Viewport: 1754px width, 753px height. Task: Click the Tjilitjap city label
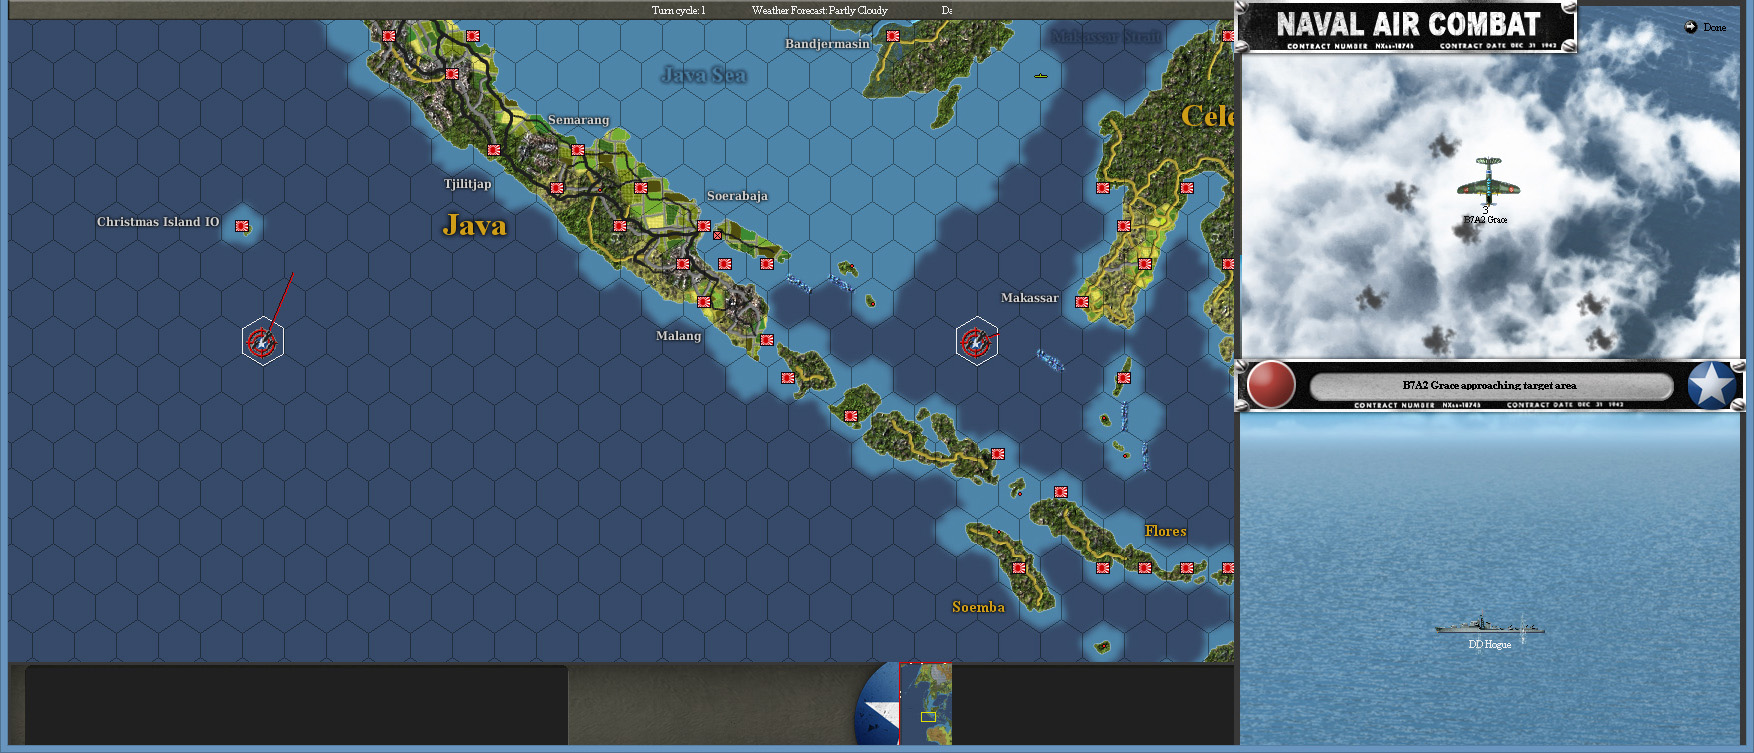tap(467, 184)
